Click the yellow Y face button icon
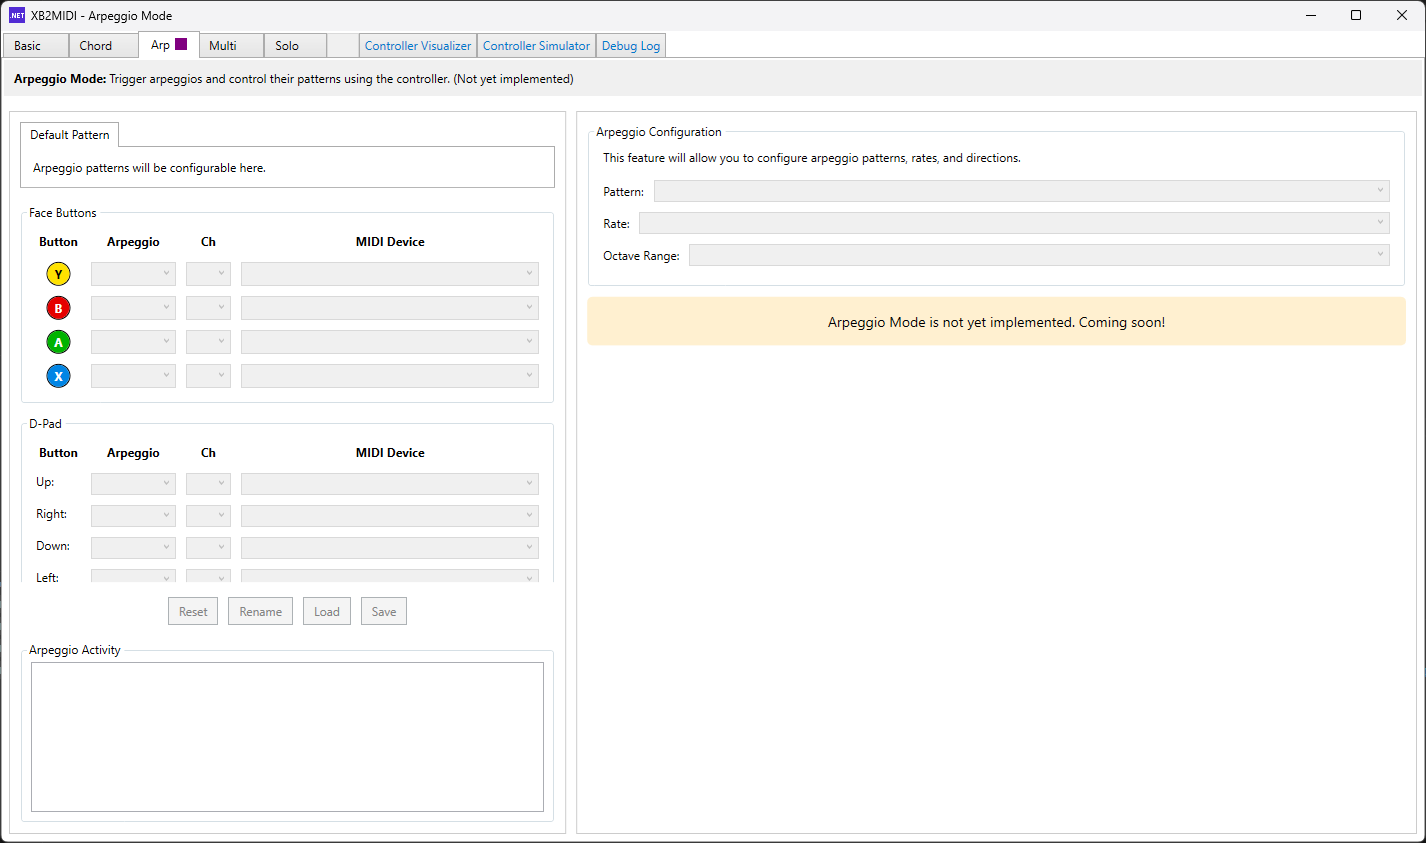 (58, 274)
